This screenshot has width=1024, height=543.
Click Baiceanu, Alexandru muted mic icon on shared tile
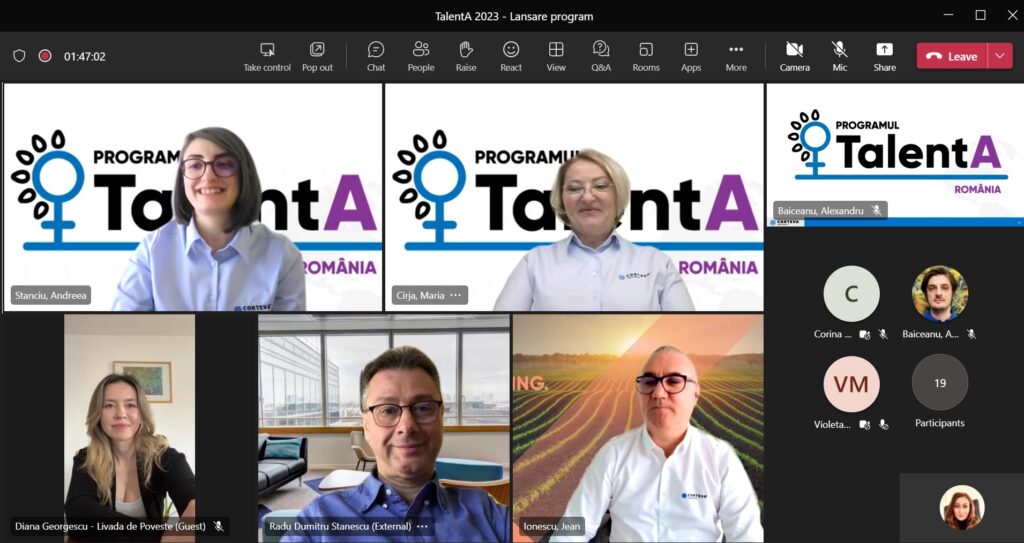(876, 210)
